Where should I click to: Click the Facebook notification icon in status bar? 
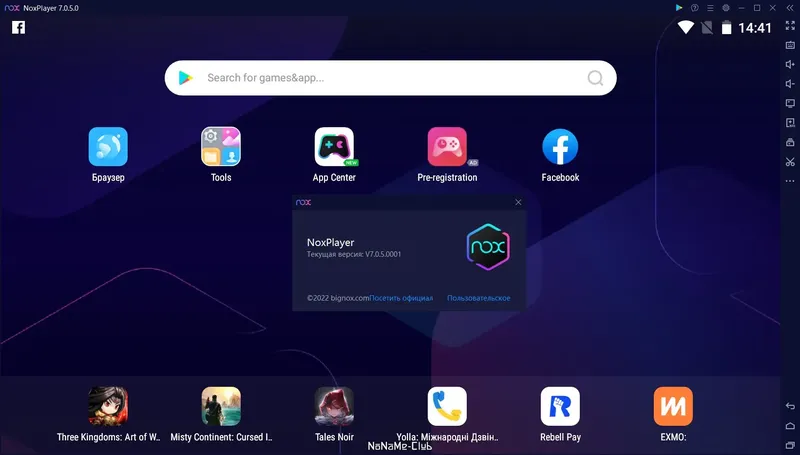pos(18,27)
